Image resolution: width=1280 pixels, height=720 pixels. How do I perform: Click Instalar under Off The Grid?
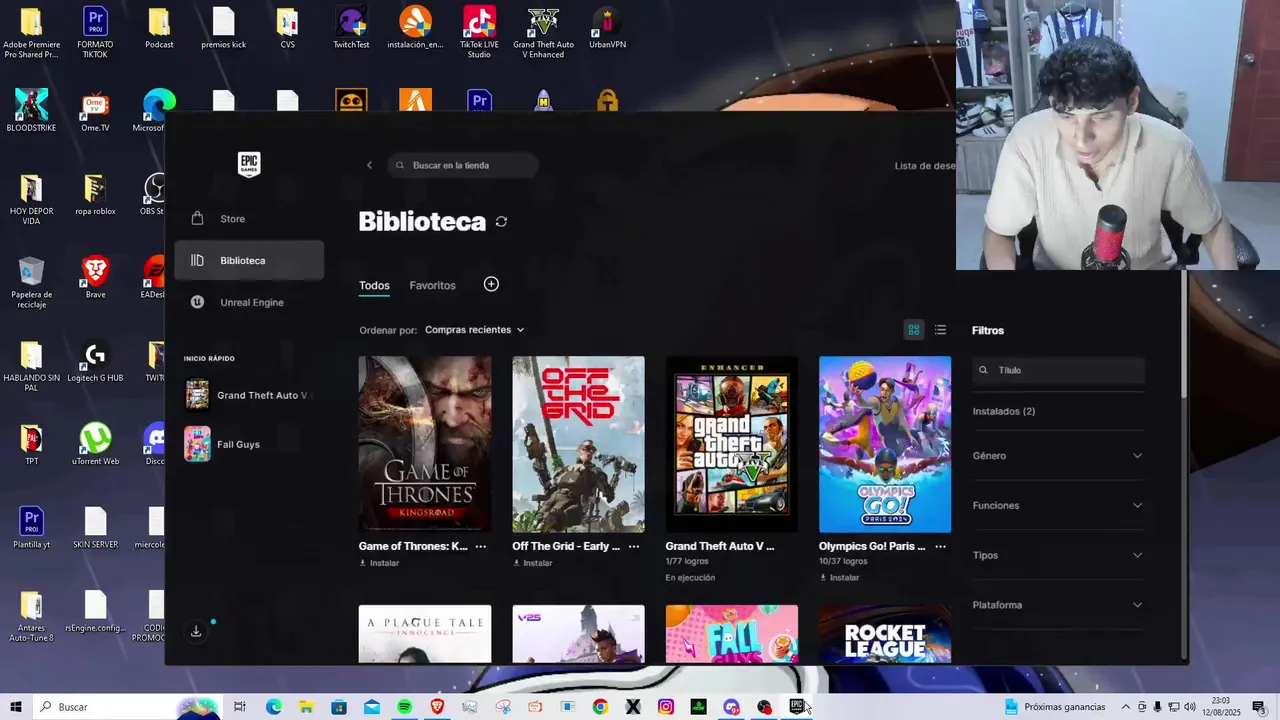[532, 563]
